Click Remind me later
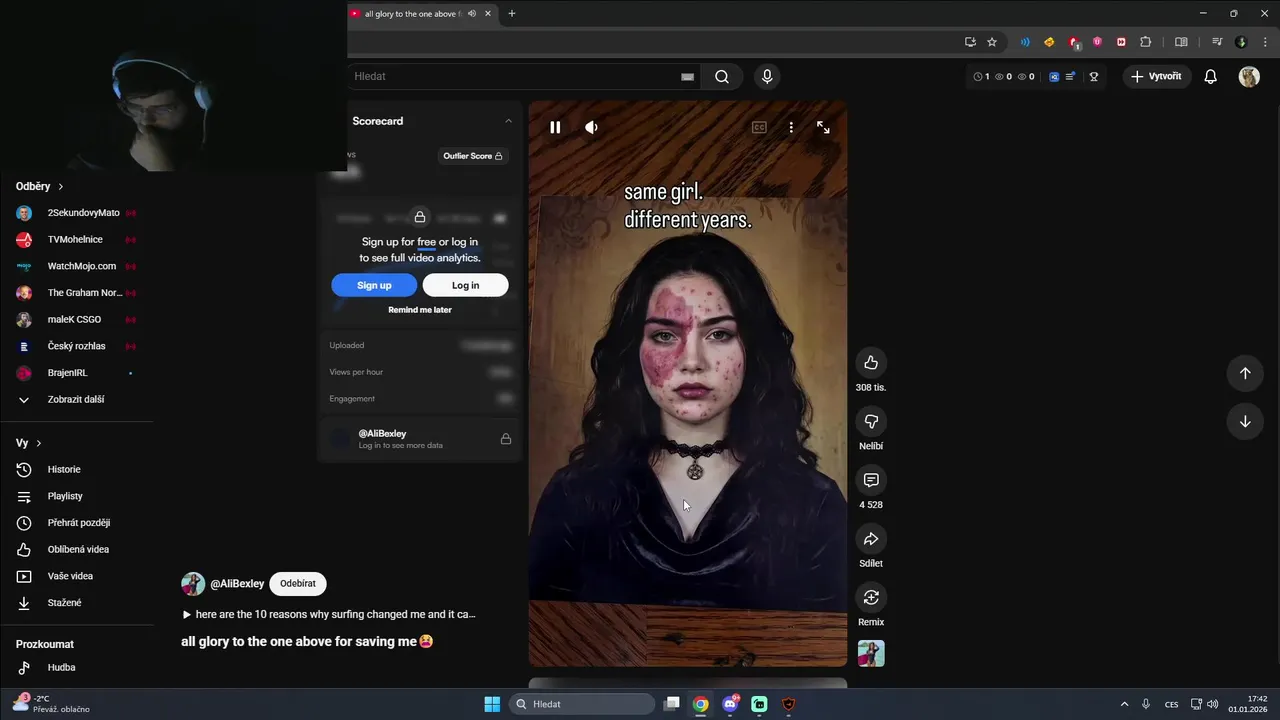This screenshot has width=1280, height=720. (x=420, y=310)
